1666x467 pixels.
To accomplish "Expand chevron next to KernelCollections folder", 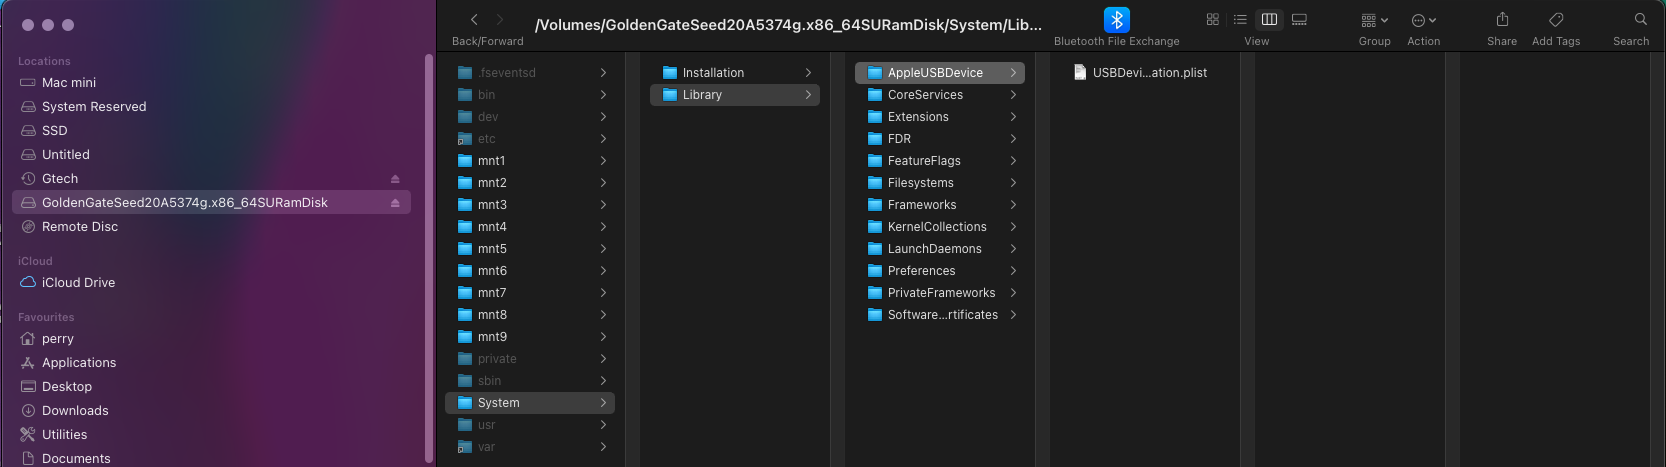I will (1013, 227).
